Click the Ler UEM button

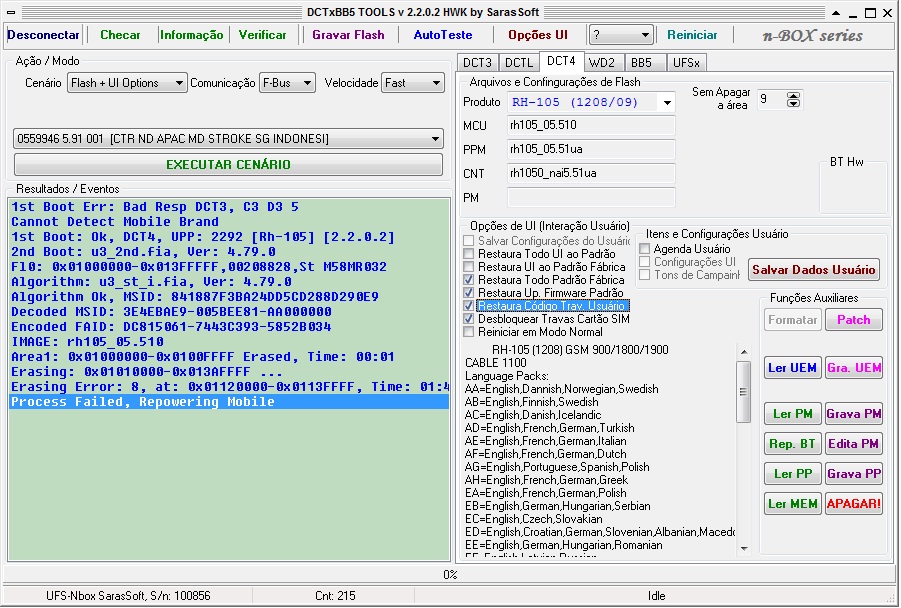792,368
